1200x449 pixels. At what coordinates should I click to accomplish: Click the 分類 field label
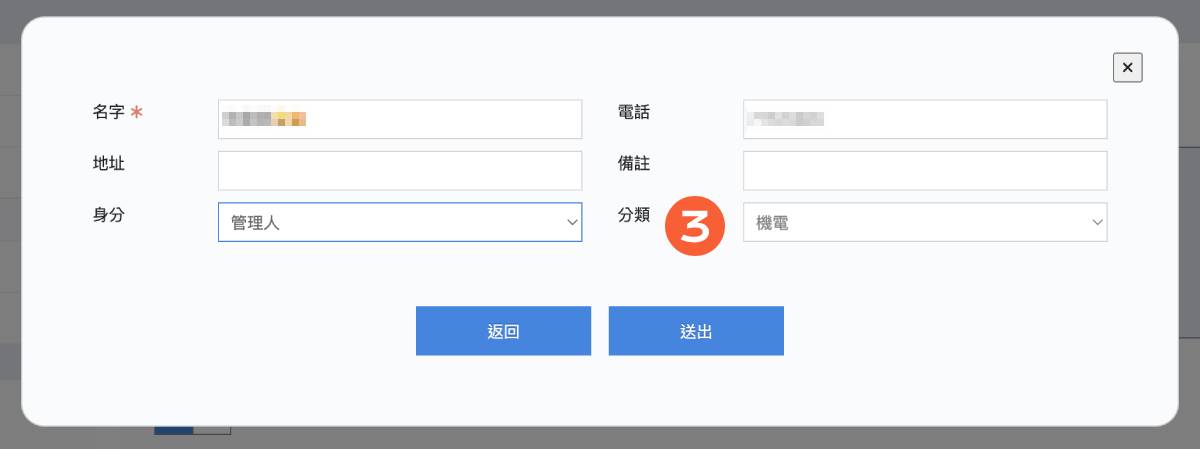[x=634, y=214]
